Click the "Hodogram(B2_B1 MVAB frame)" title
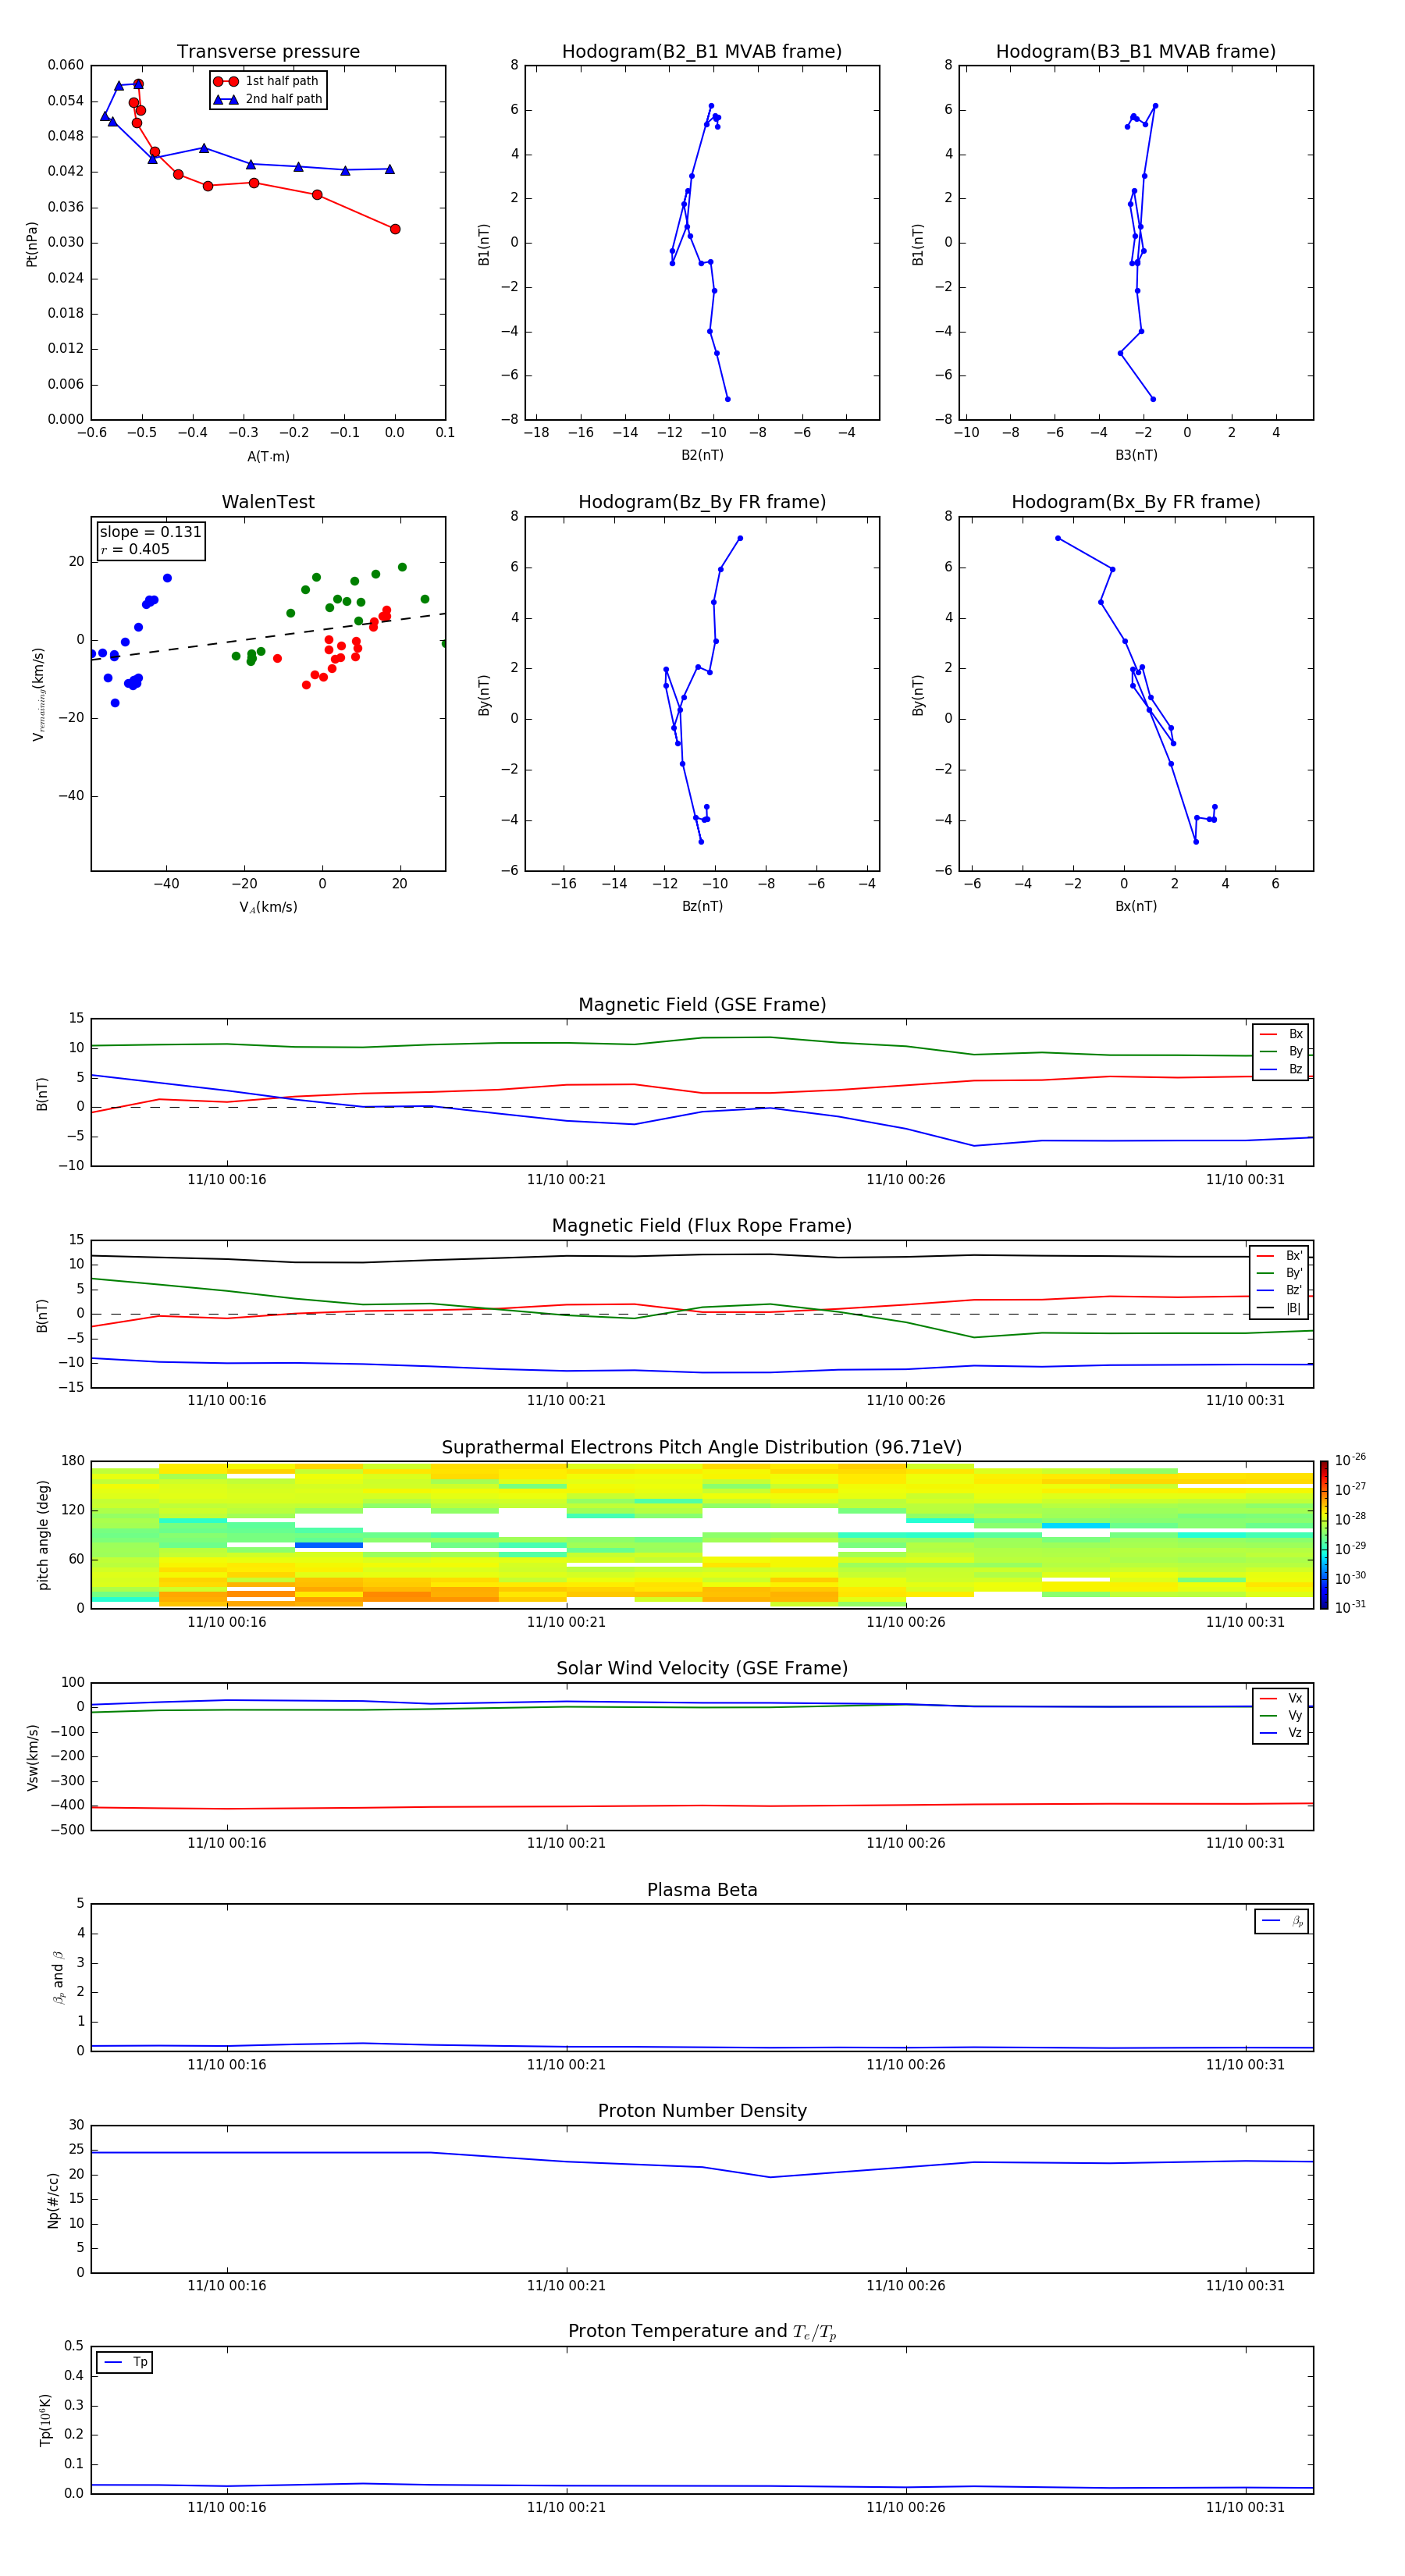The height and width of the screenshot is (2576, 1405). (x=702, y=51)
